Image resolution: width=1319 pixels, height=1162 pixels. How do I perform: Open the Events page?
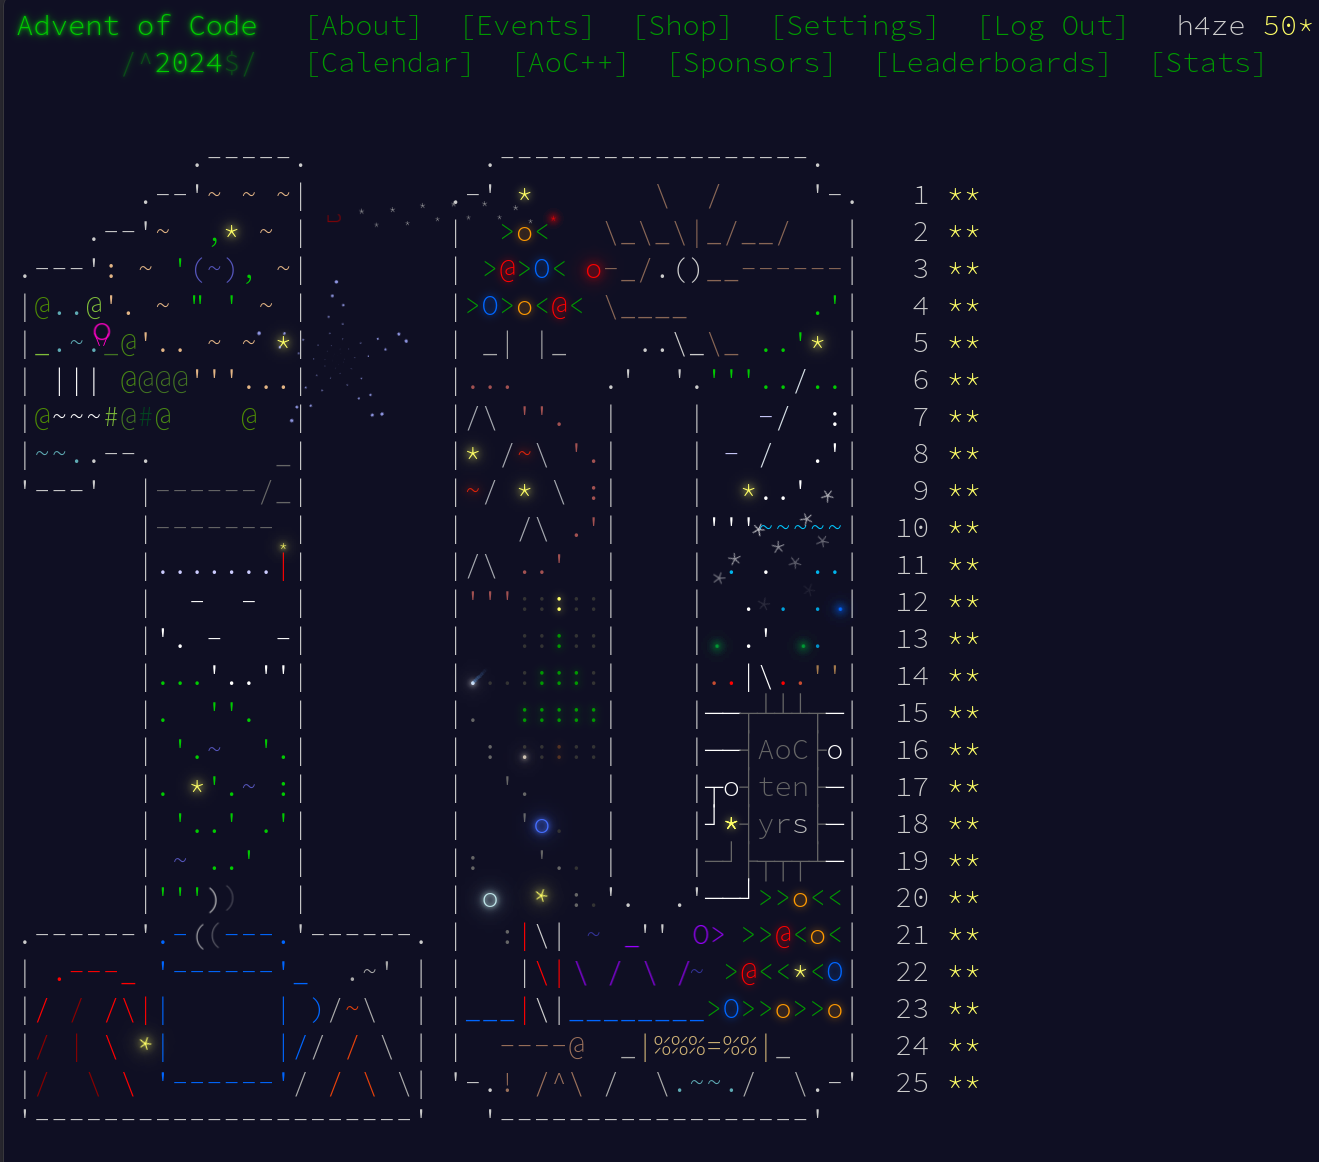click(x=527, y=26)
